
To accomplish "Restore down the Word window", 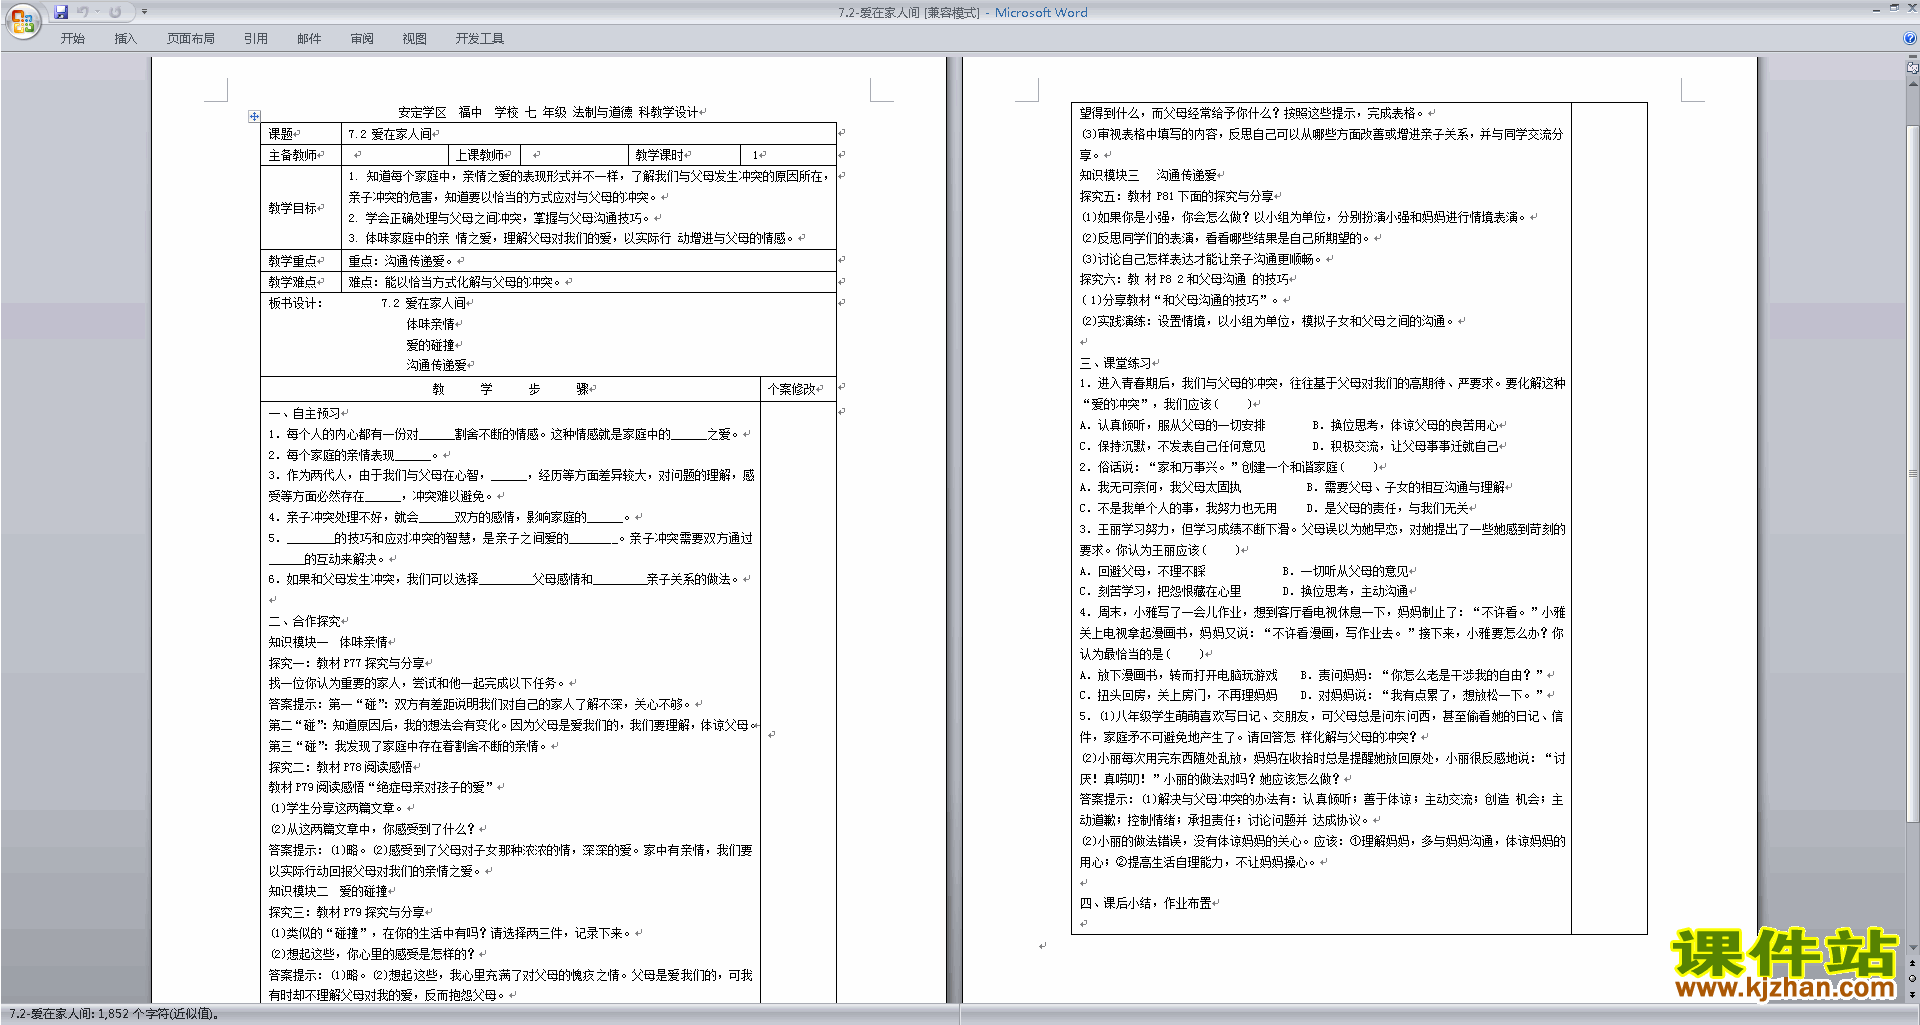I will 1894,8.
